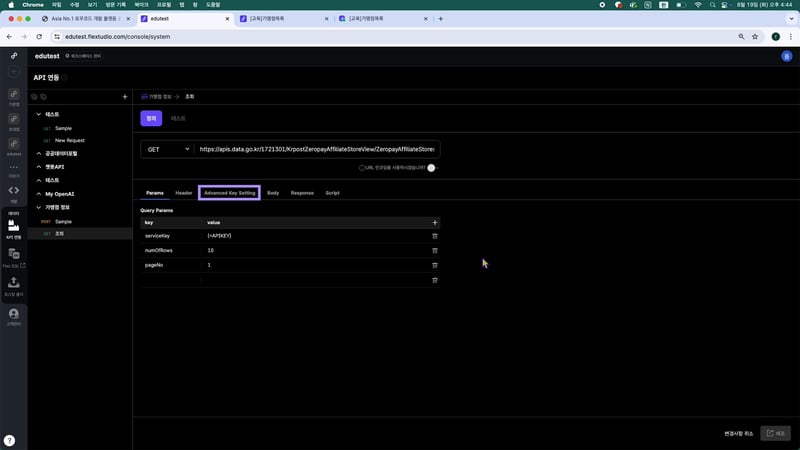The height and width of the screenshot is (450, 800).
Task: Open the help question mark icon
Action: tap(9, 440)
